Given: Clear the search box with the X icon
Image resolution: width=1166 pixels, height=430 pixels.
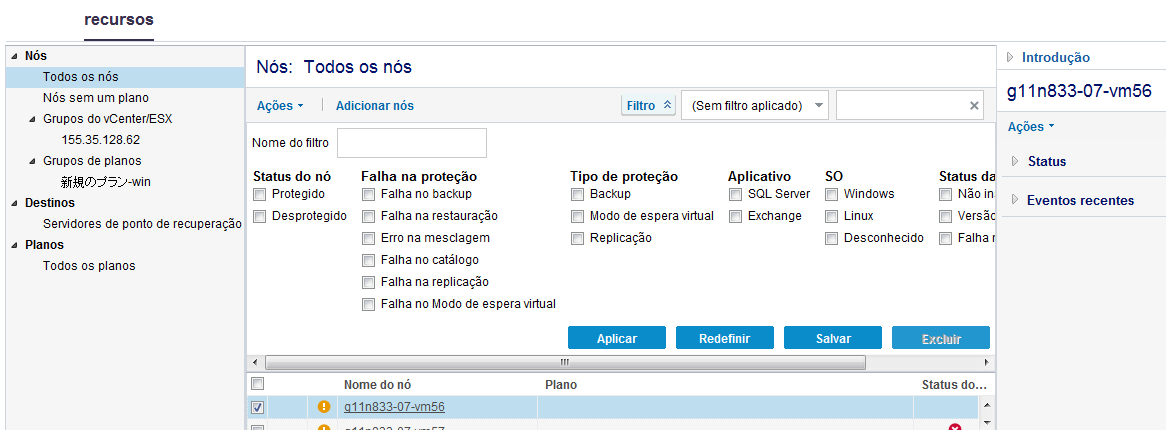Looking at the screenshot, I should tap(973, 106).
